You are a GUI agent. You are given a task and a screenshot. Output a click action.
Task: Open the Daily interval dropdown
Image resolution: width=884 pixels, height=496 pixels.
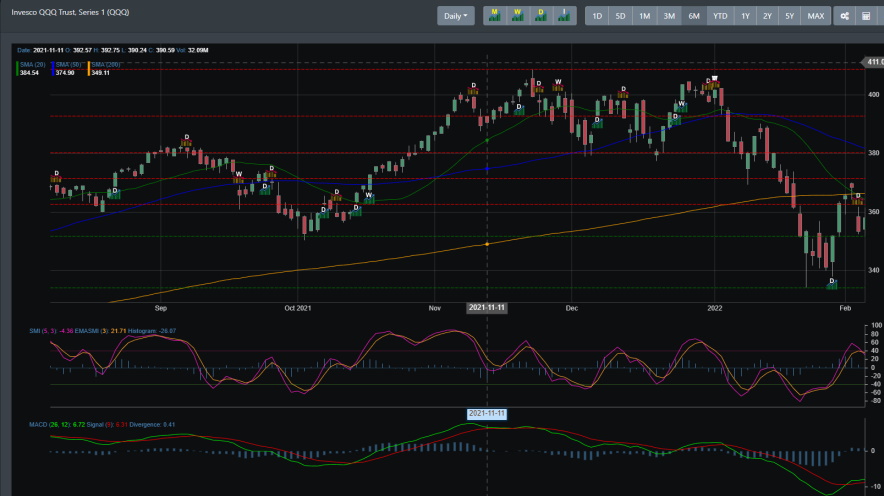(456, 16)
